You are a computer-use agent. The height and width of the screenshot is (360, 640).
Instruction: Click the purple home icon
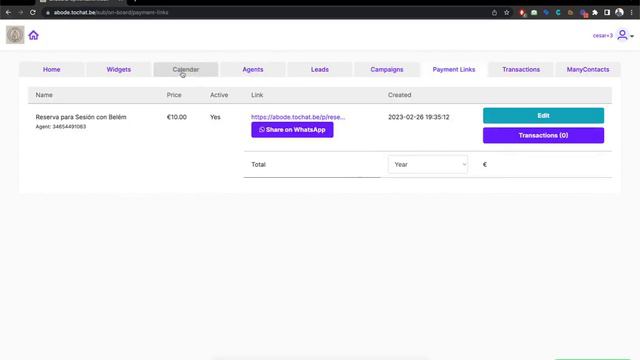pos(33,36)
